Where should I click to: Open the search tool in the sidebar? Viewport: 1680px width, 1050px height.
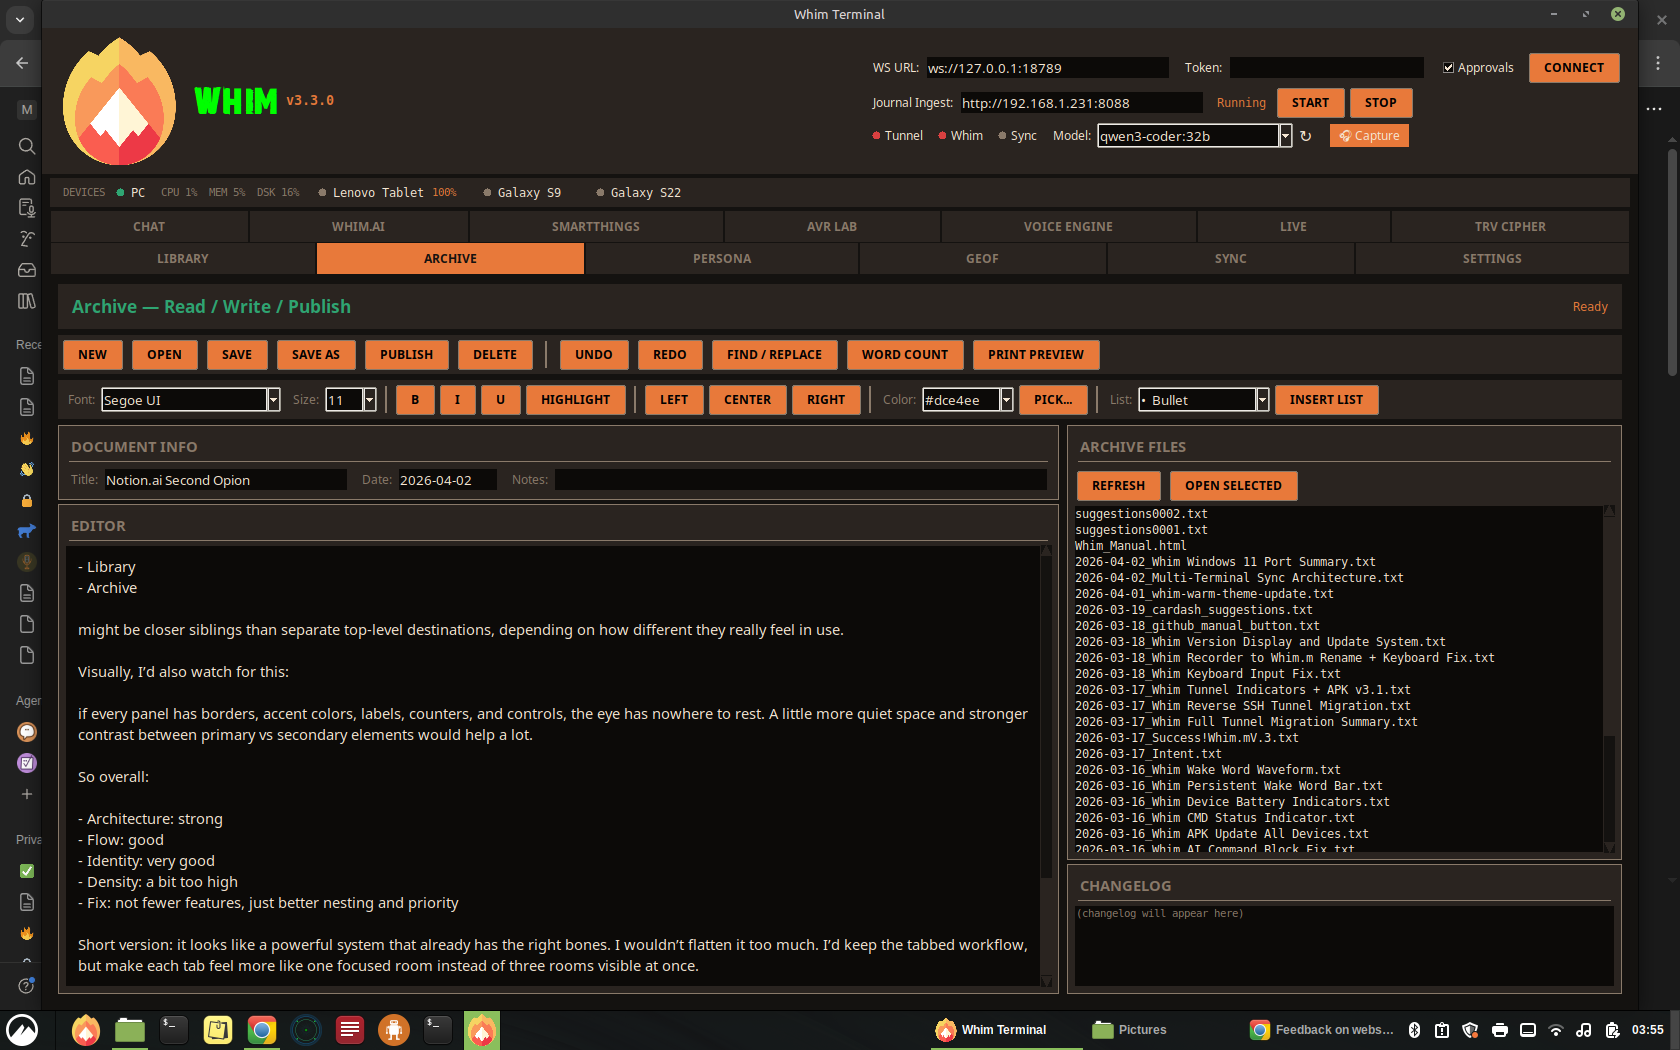(26, 146)
